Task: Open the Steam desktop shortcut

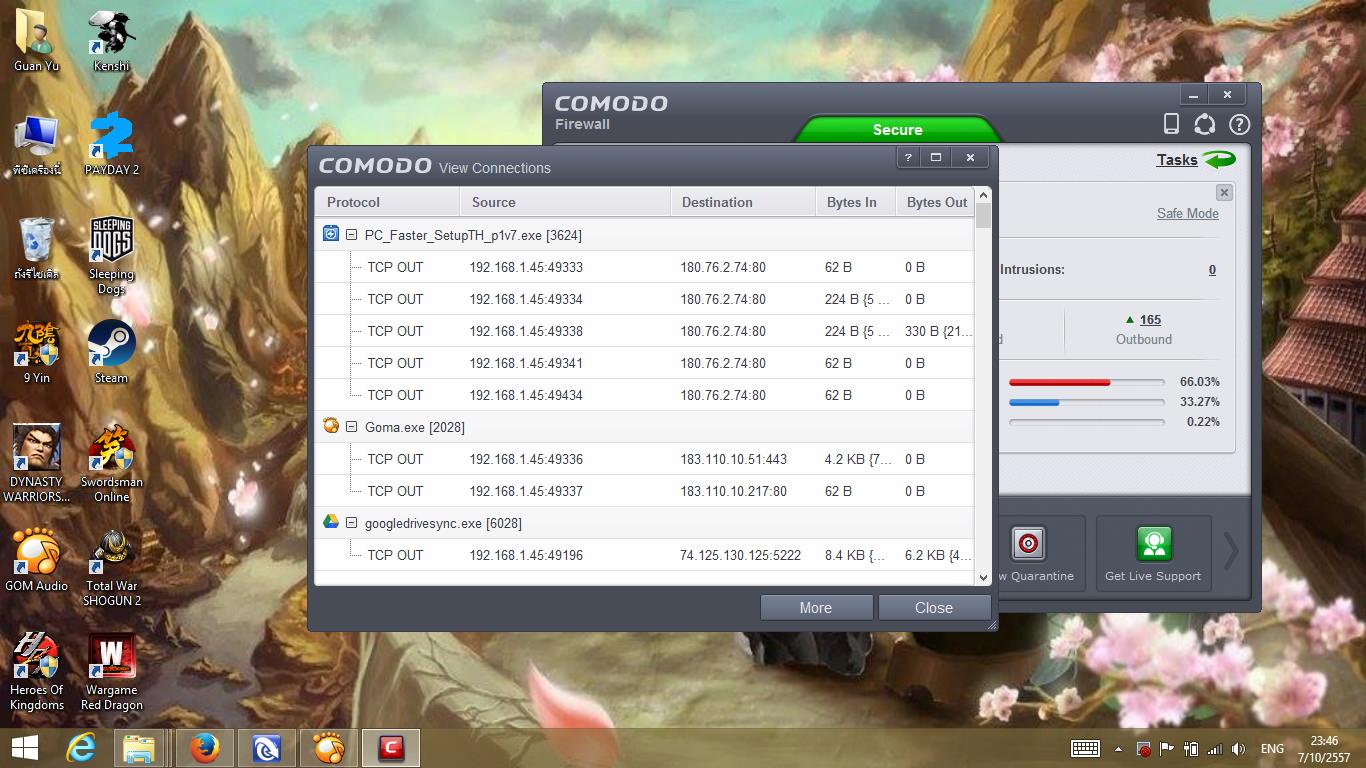Action: click(111, 352)
